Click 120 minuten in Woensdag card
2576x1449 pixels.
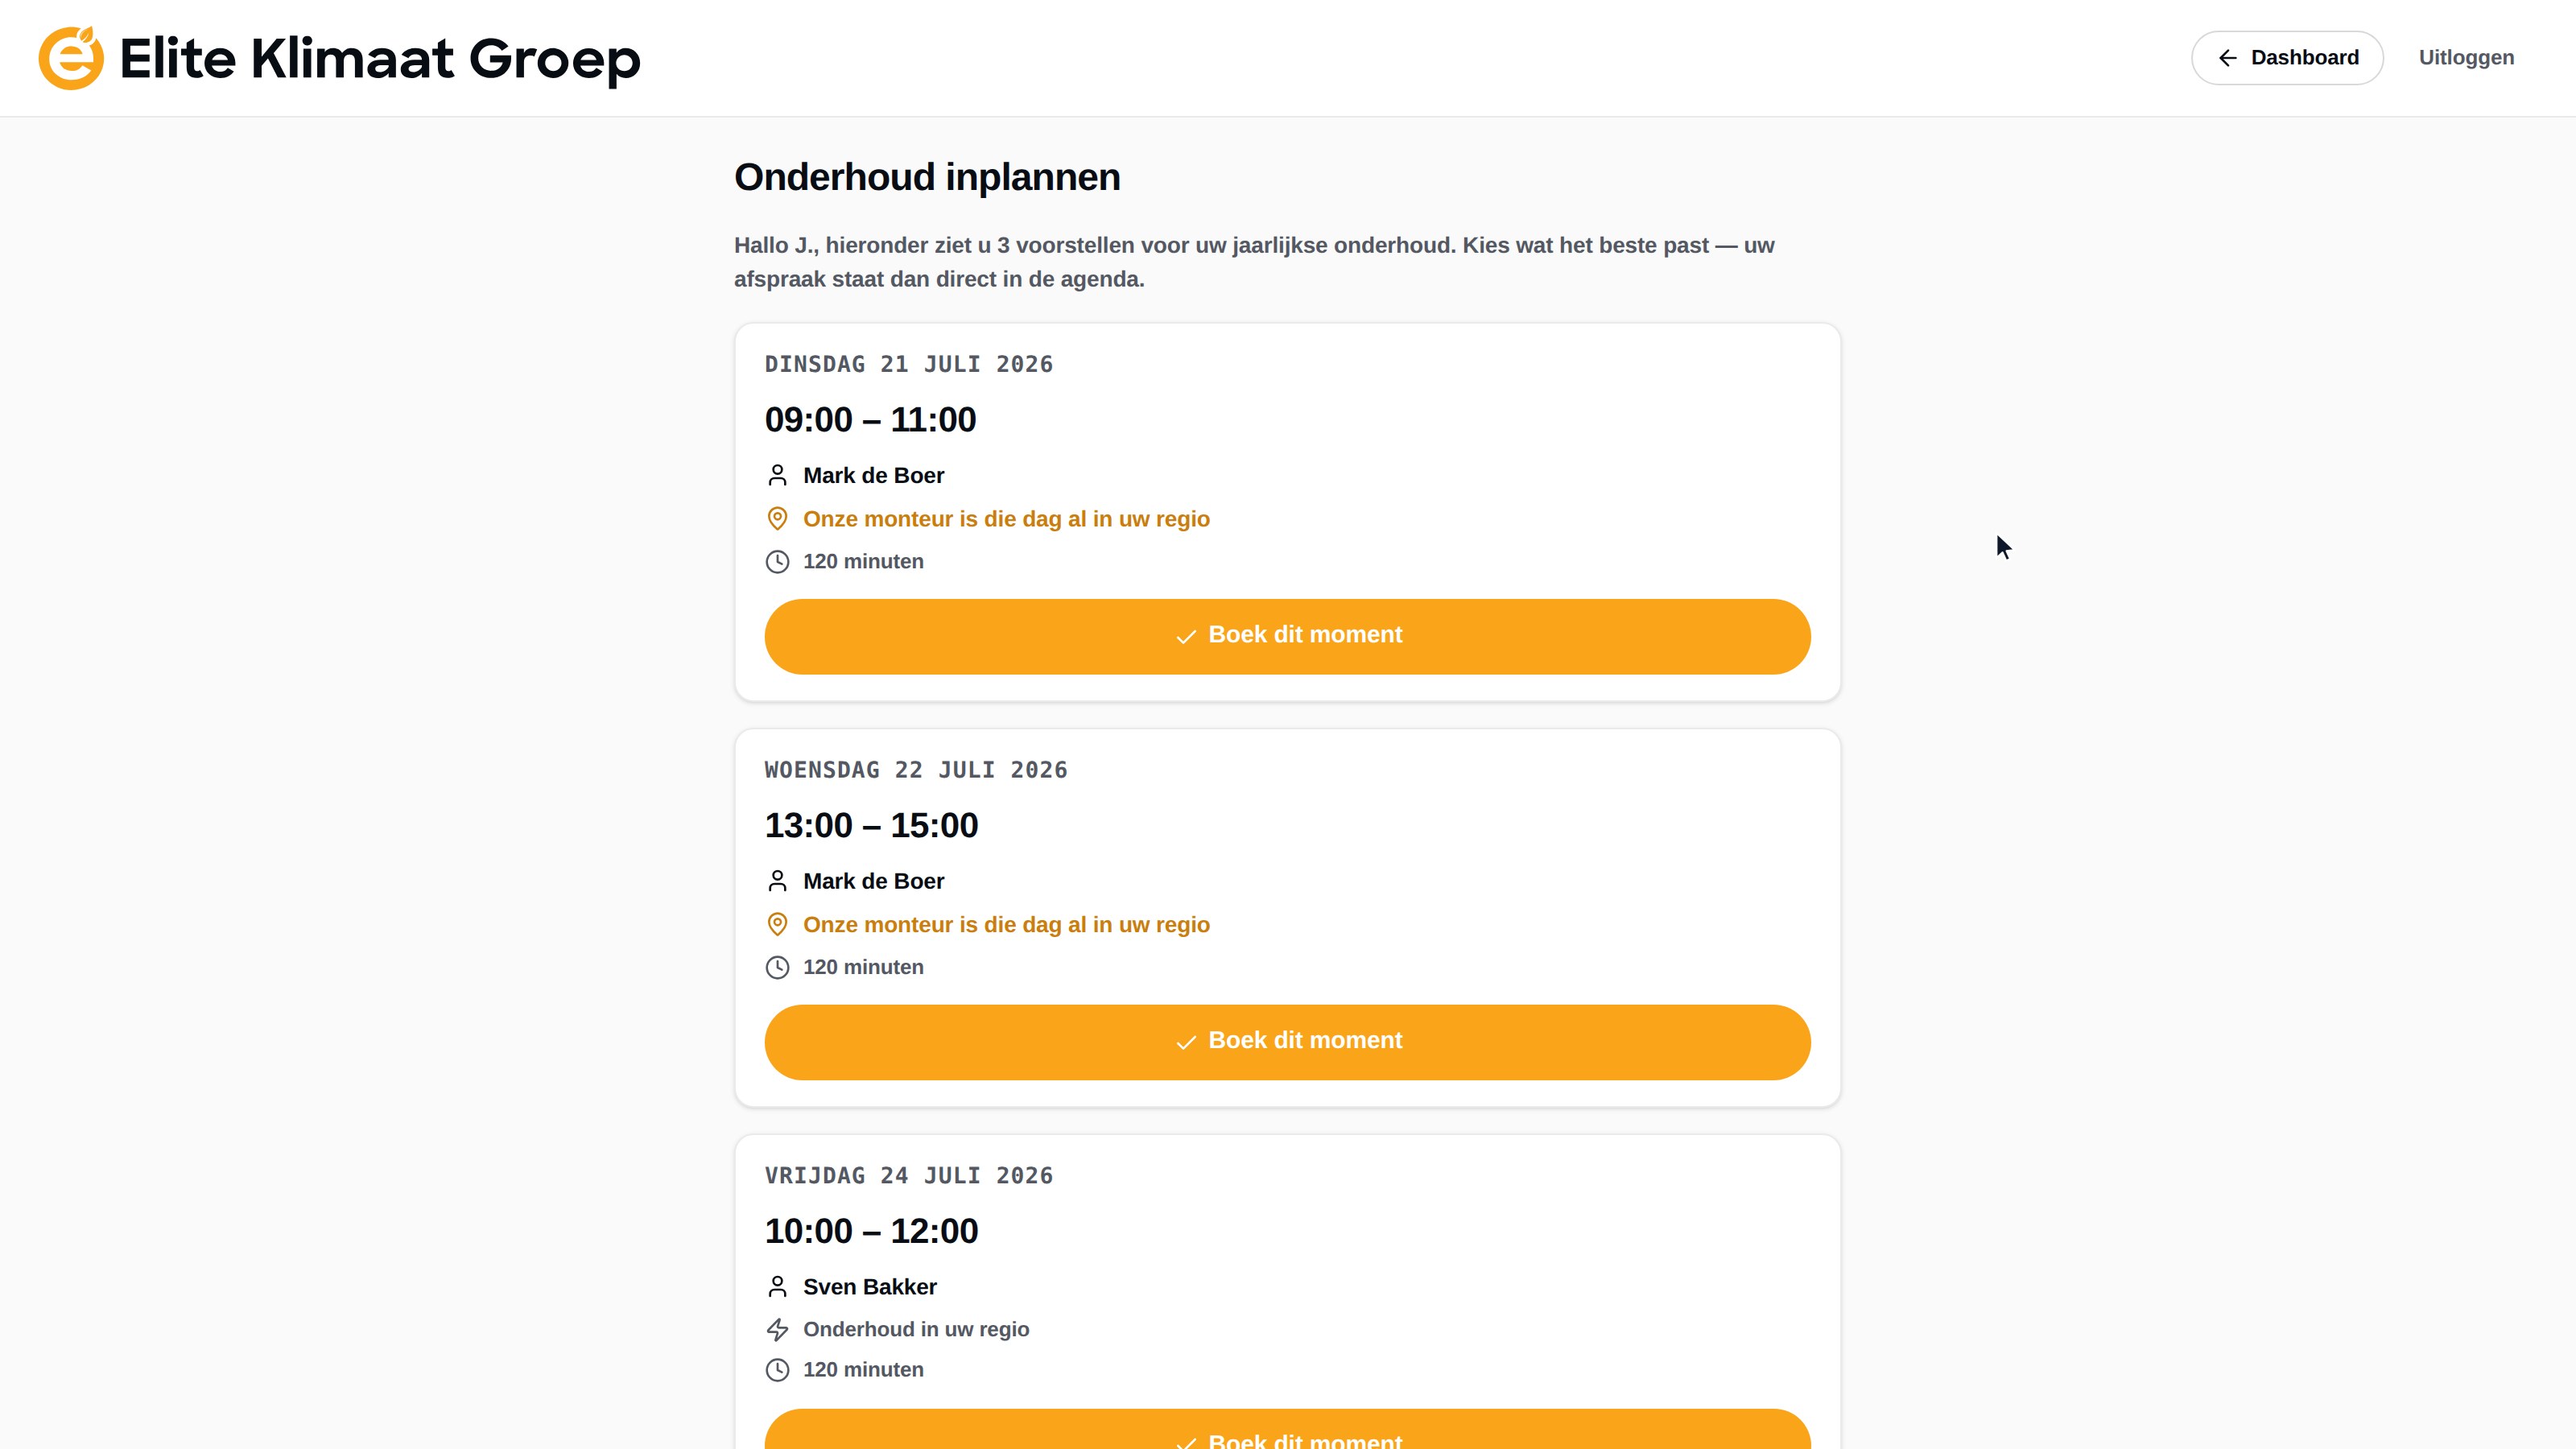(863, 968)
